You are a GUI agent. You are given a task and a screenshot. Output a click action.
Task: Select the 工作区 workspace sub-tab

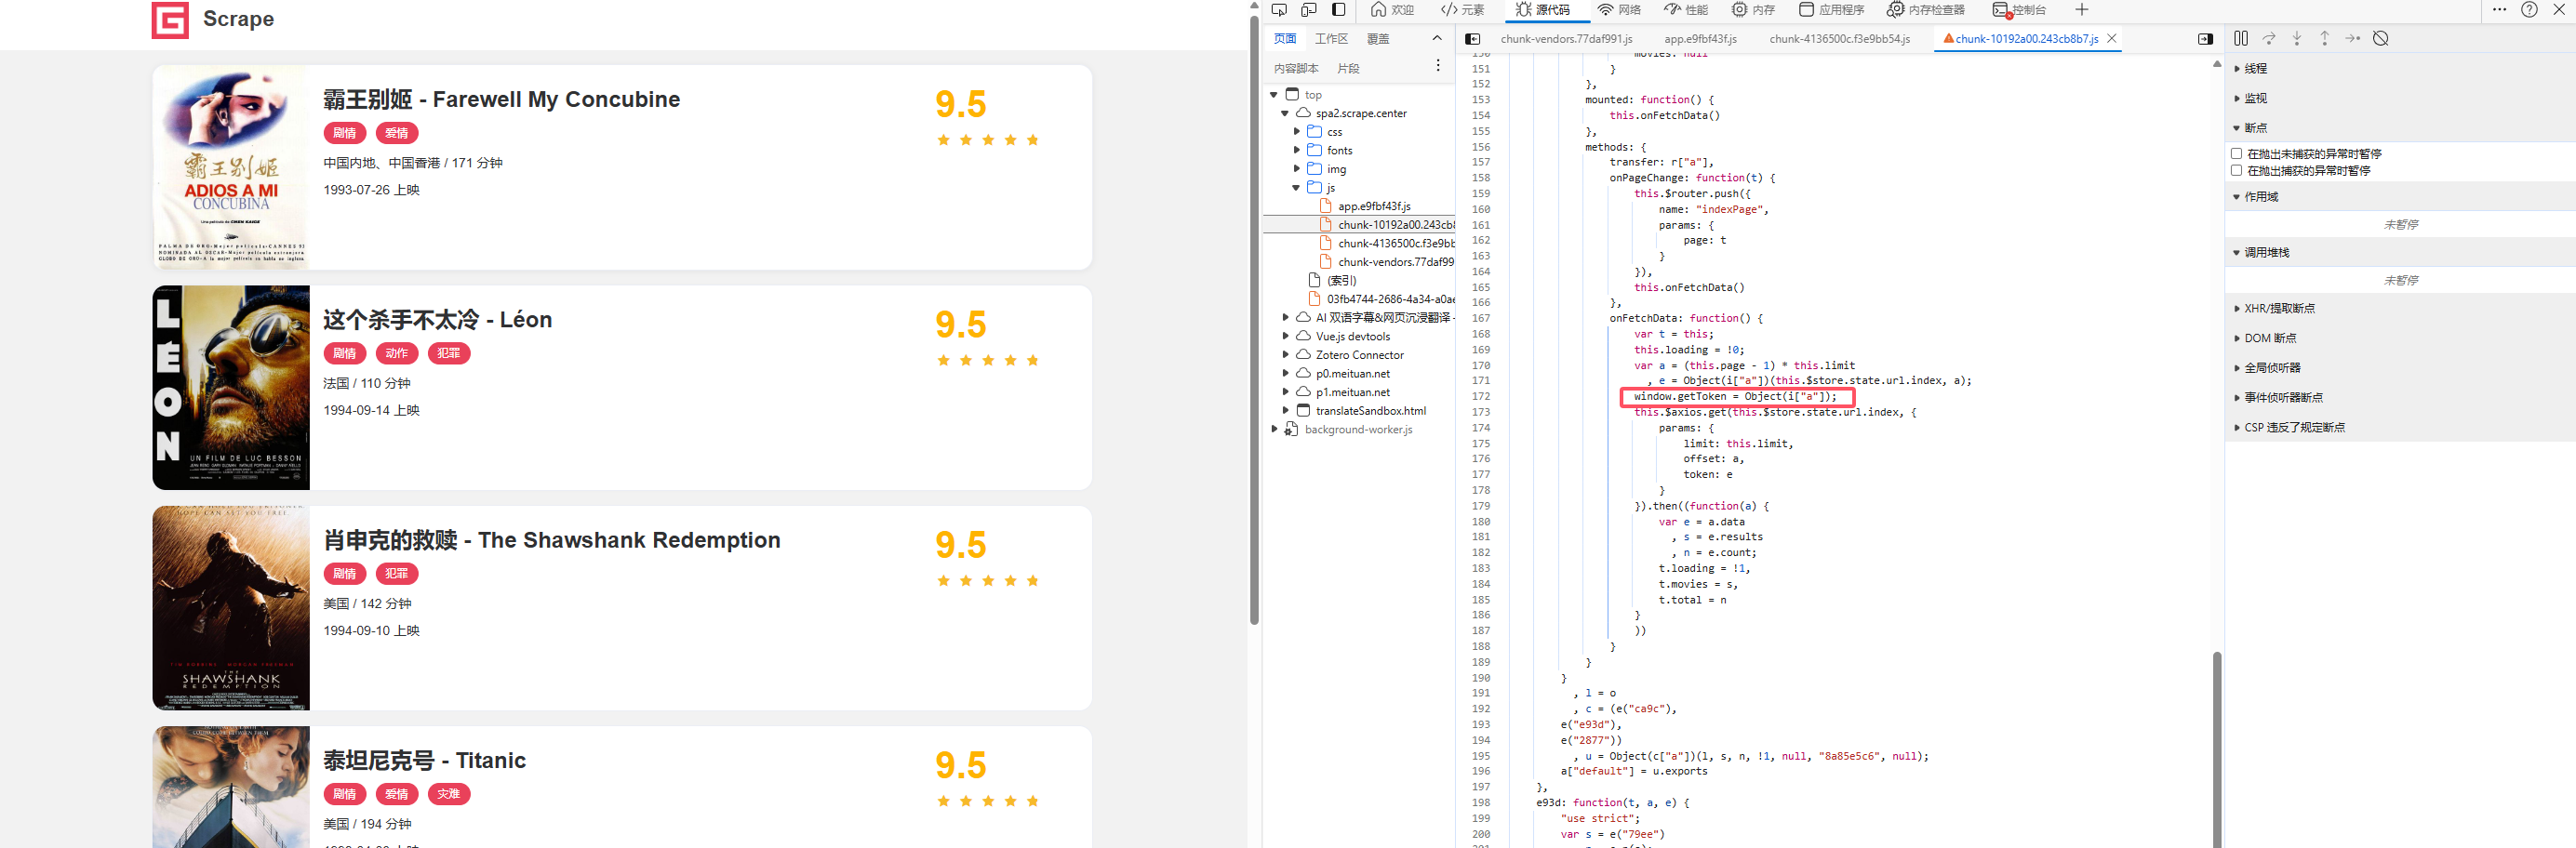click(1331, 39)
